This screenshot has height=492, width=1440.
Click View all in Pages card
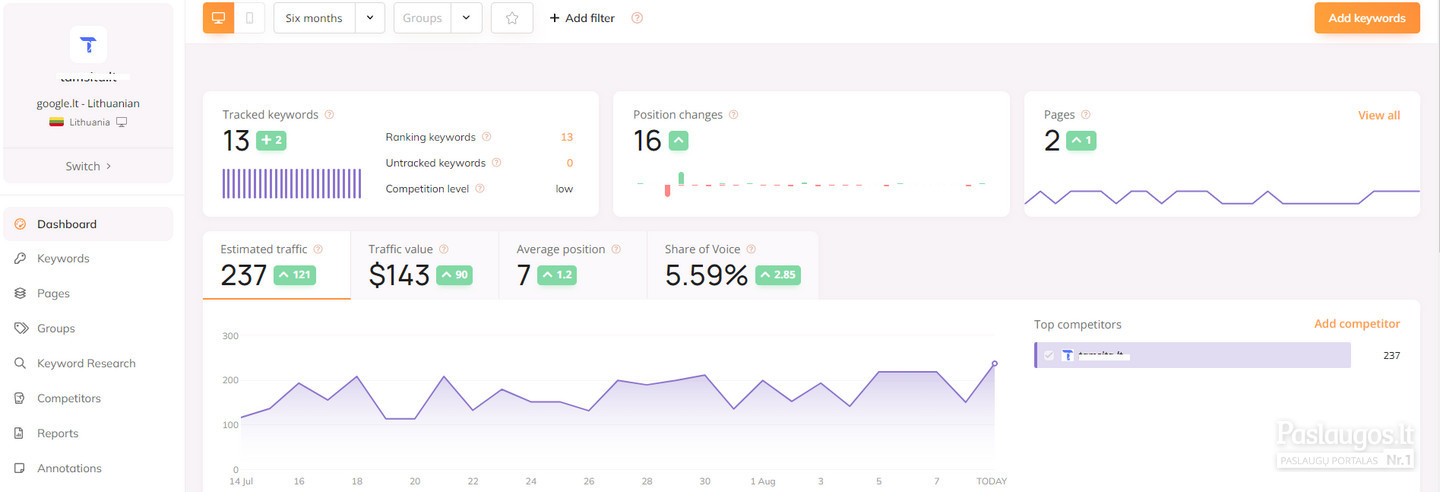coord(1379,115)
